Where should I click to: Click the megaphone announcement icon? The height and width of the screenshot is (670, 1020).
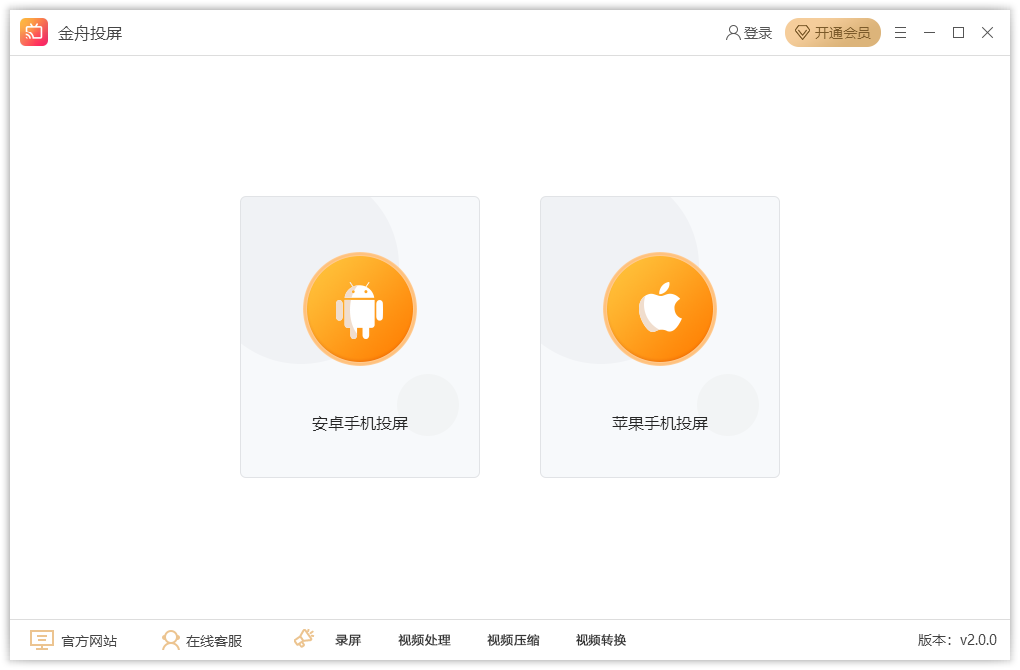304,638
